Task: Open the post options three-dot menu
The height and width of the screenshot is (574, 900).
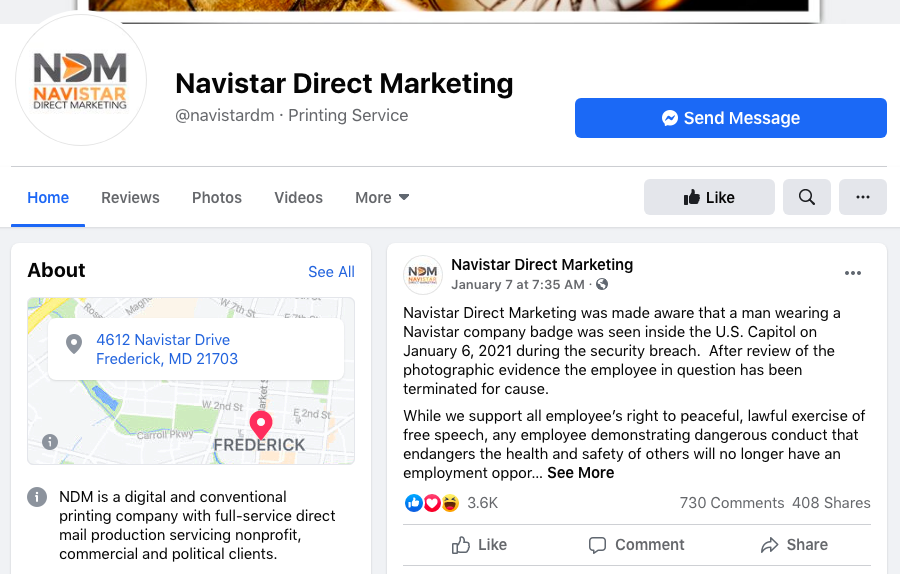Action: 853,273
